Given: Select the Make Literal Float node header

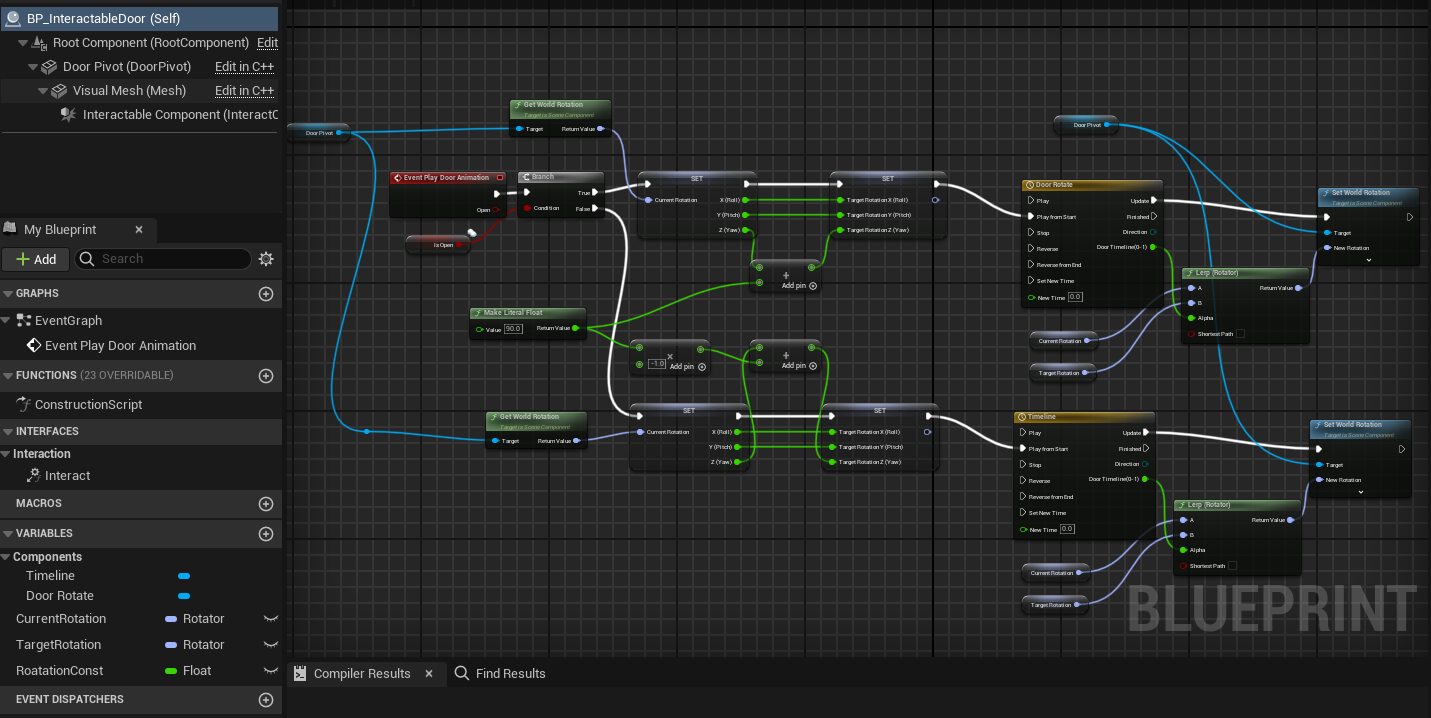Looking at the screenshot, I should point(529,313).
